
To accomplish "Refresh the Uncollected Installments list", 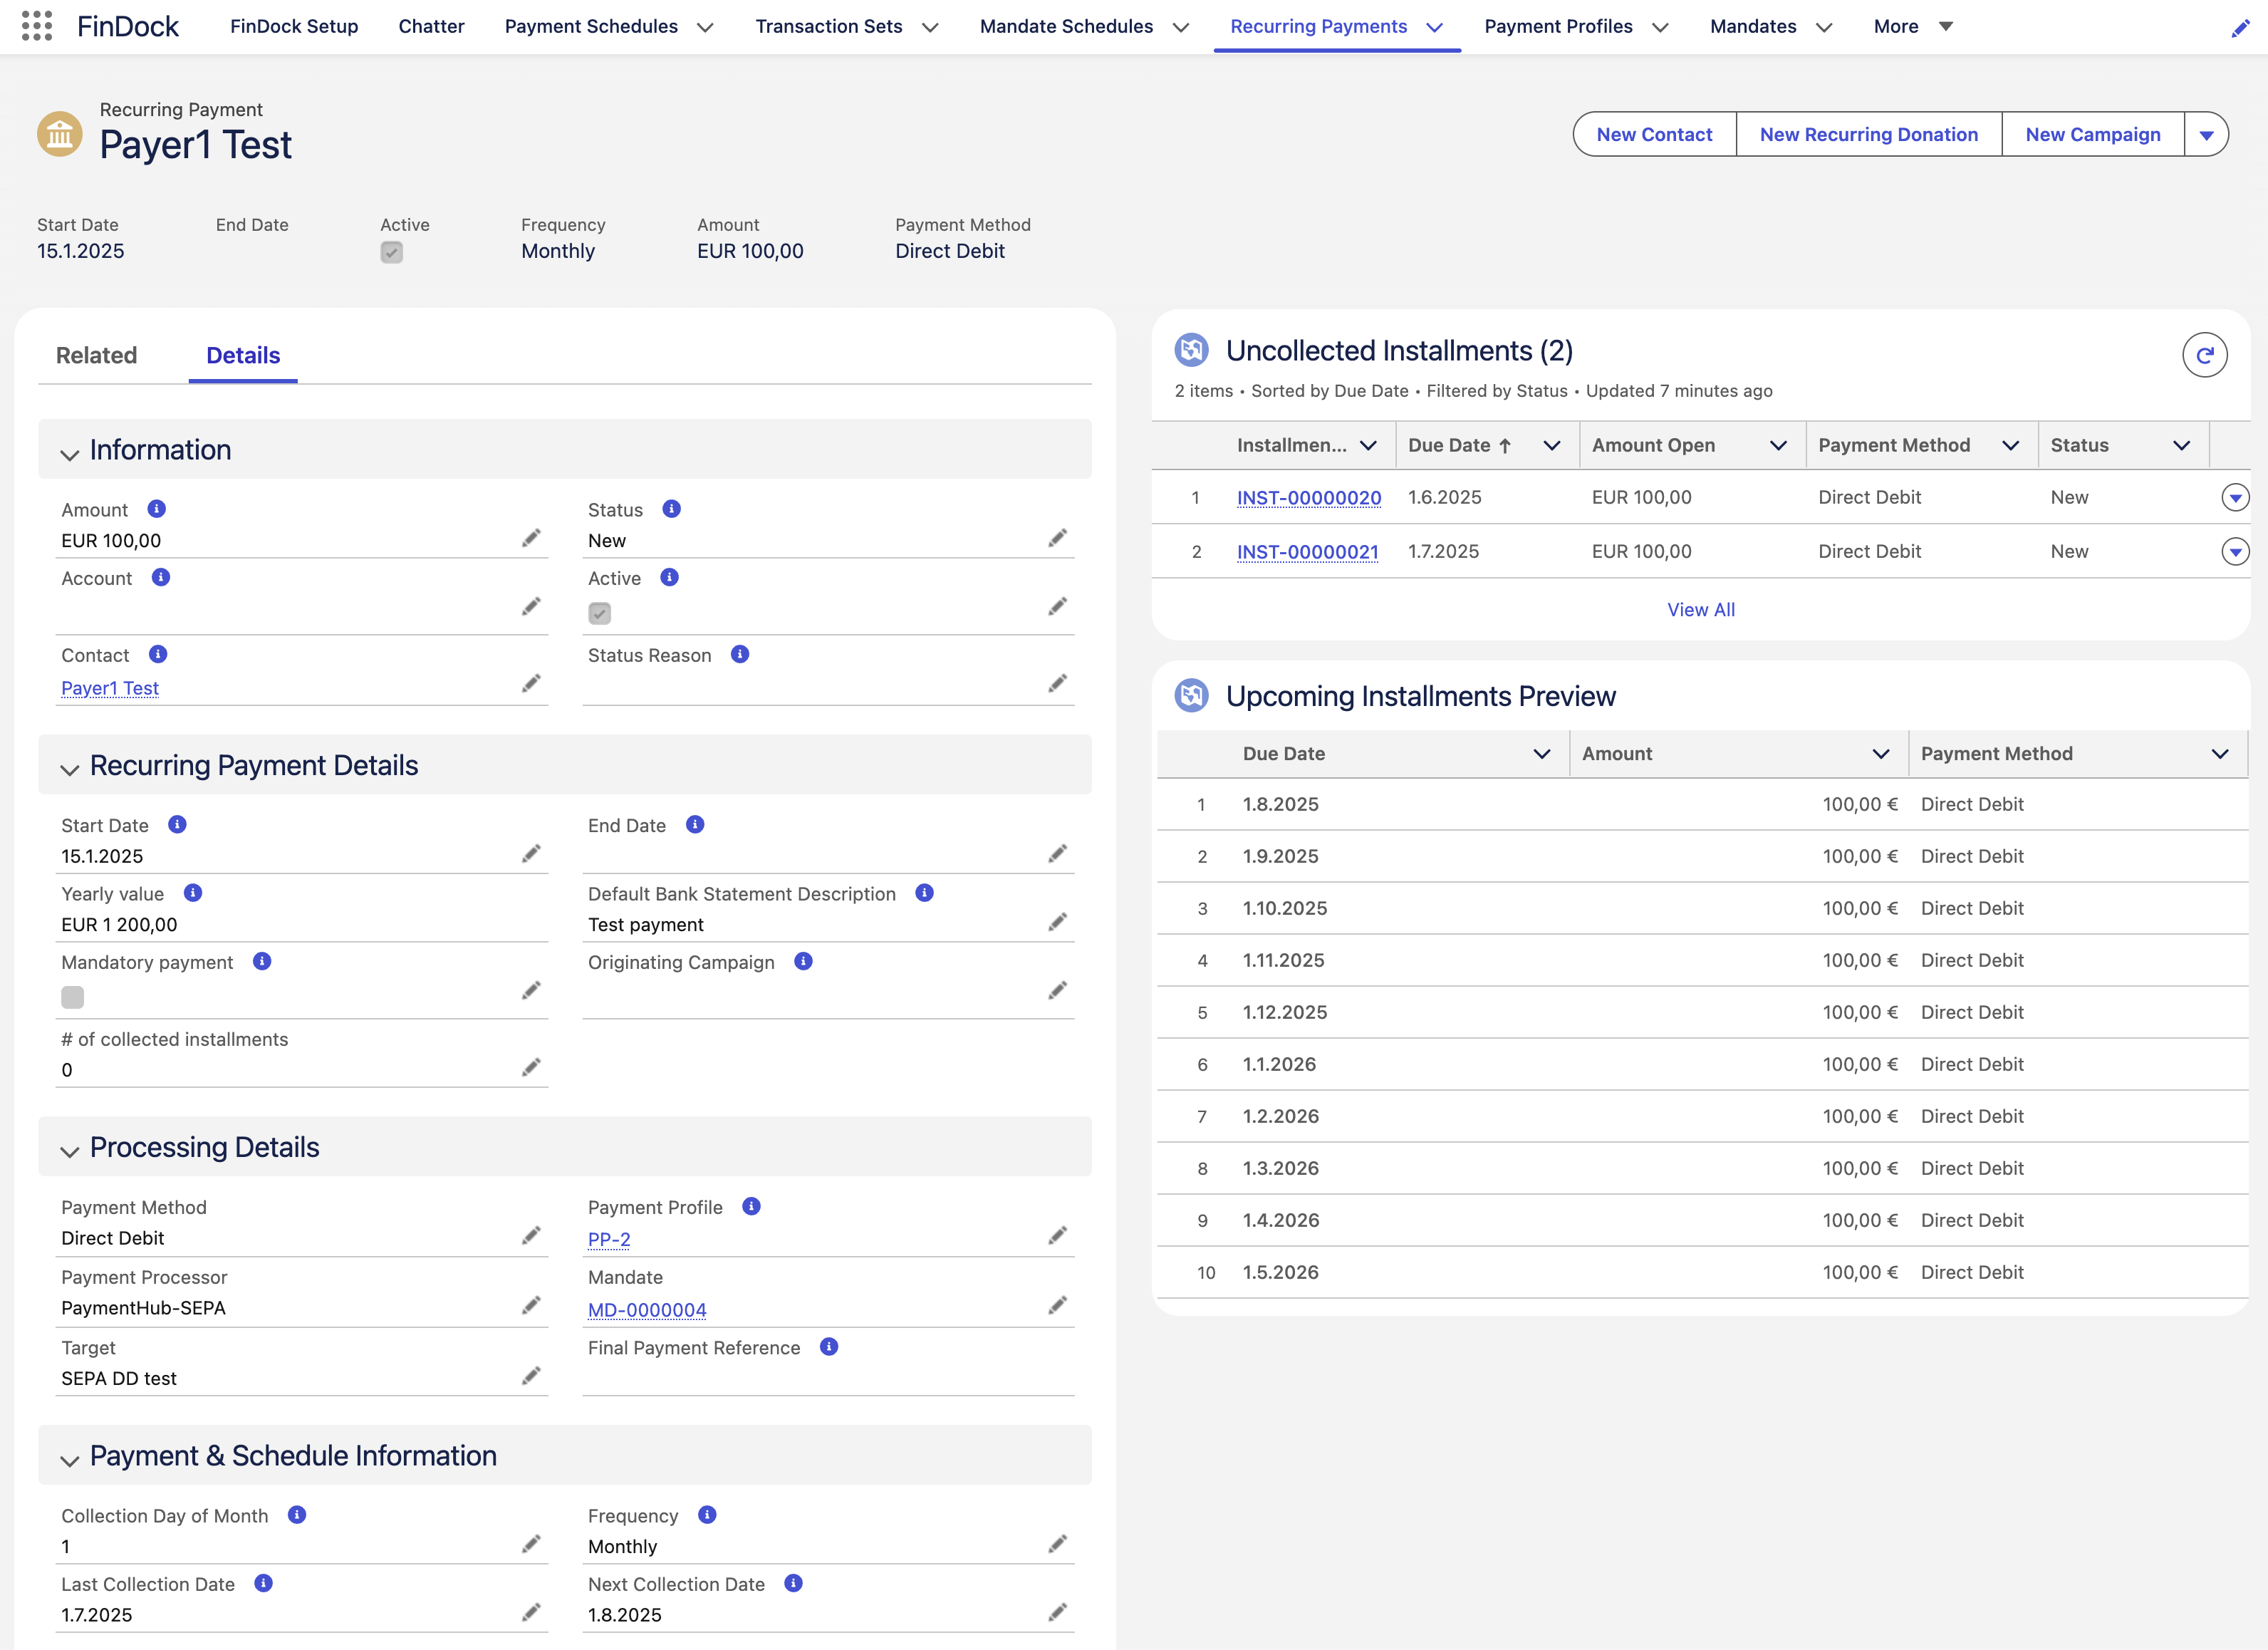I will [2205, 354].
